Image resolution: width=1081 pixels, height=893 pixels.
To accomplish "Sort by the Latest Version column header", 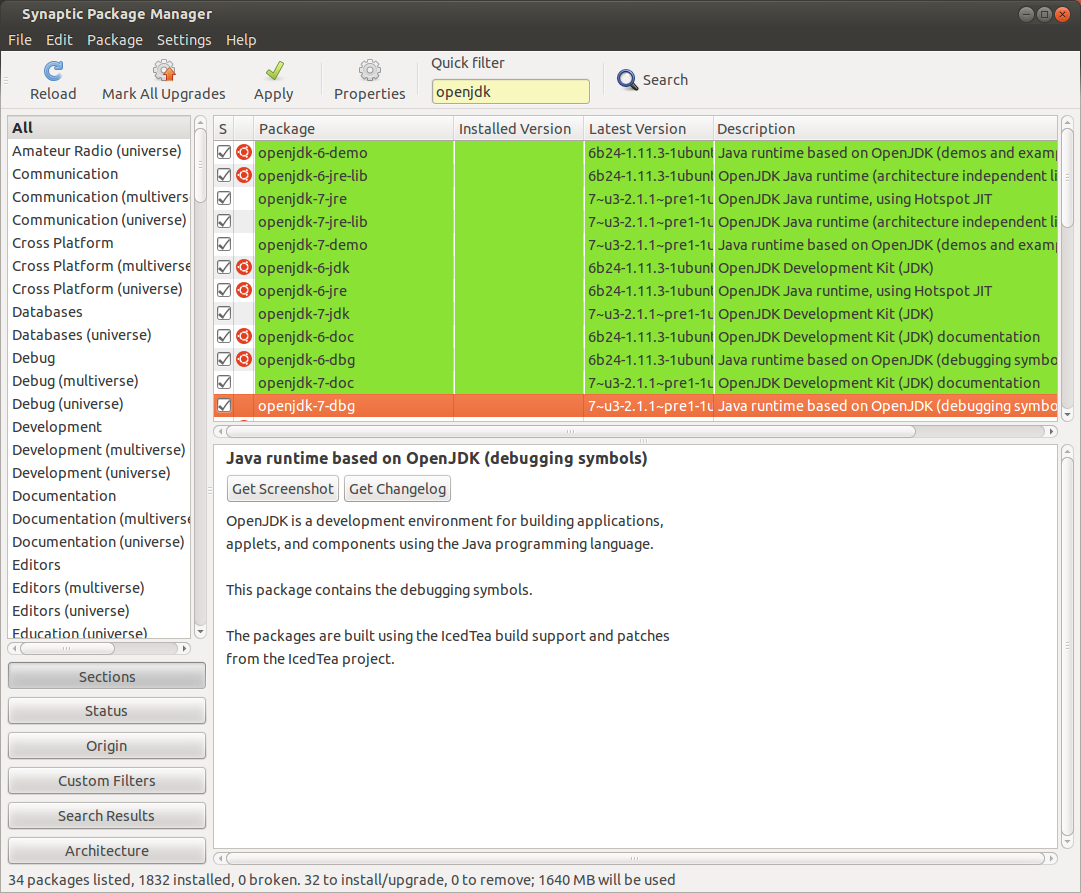I will (648, 129).
